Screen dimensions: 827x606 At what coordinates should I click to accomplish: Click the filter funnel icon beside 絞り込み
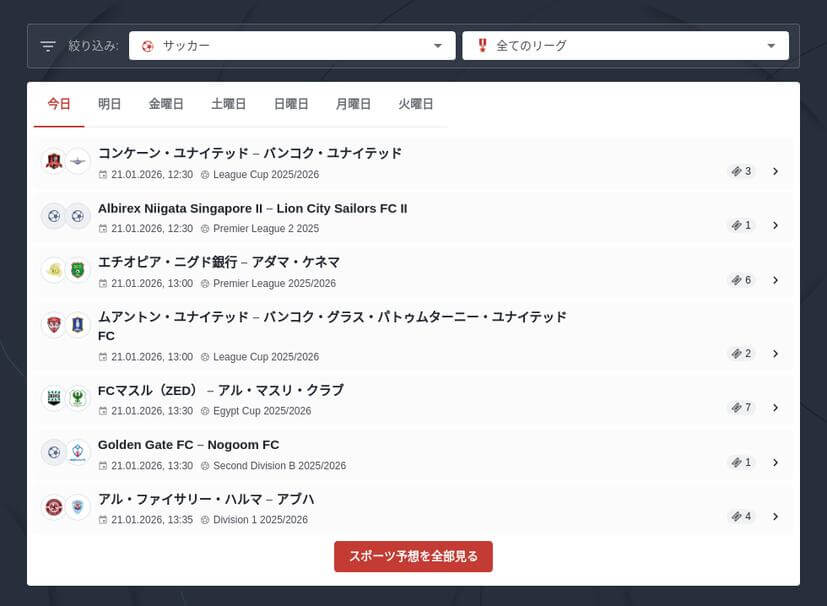point(47,45)
